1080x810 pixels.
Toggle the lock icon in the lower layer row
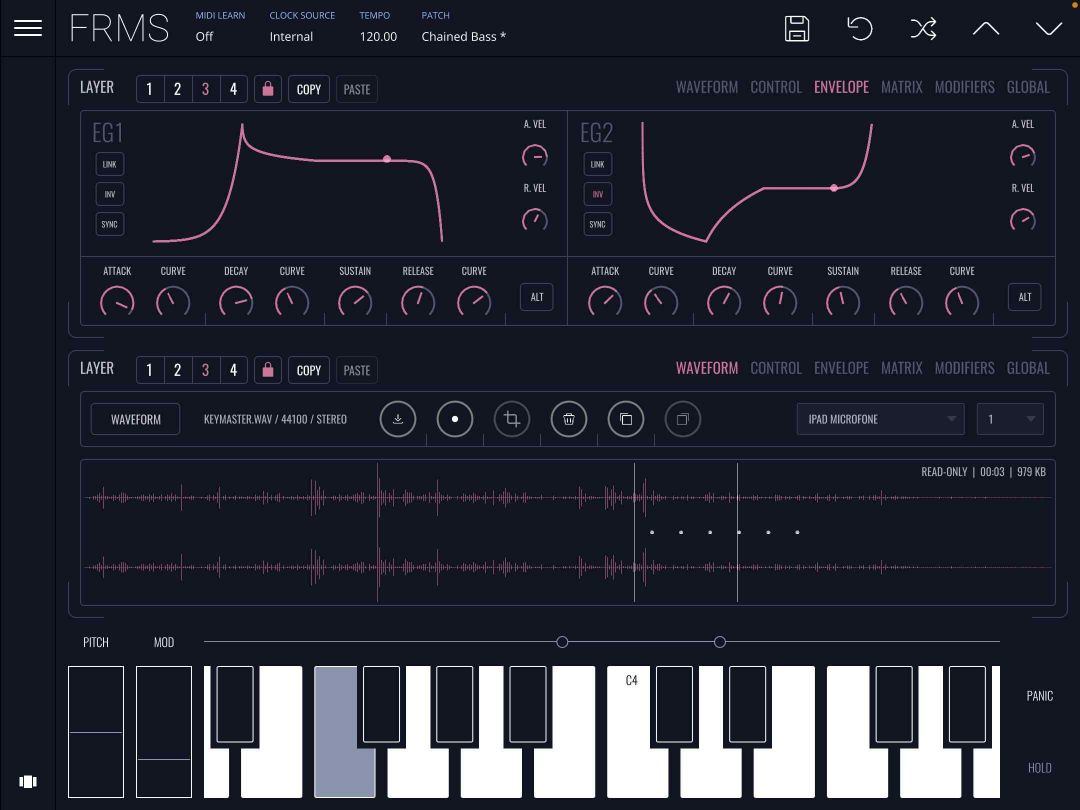[268, 370]
